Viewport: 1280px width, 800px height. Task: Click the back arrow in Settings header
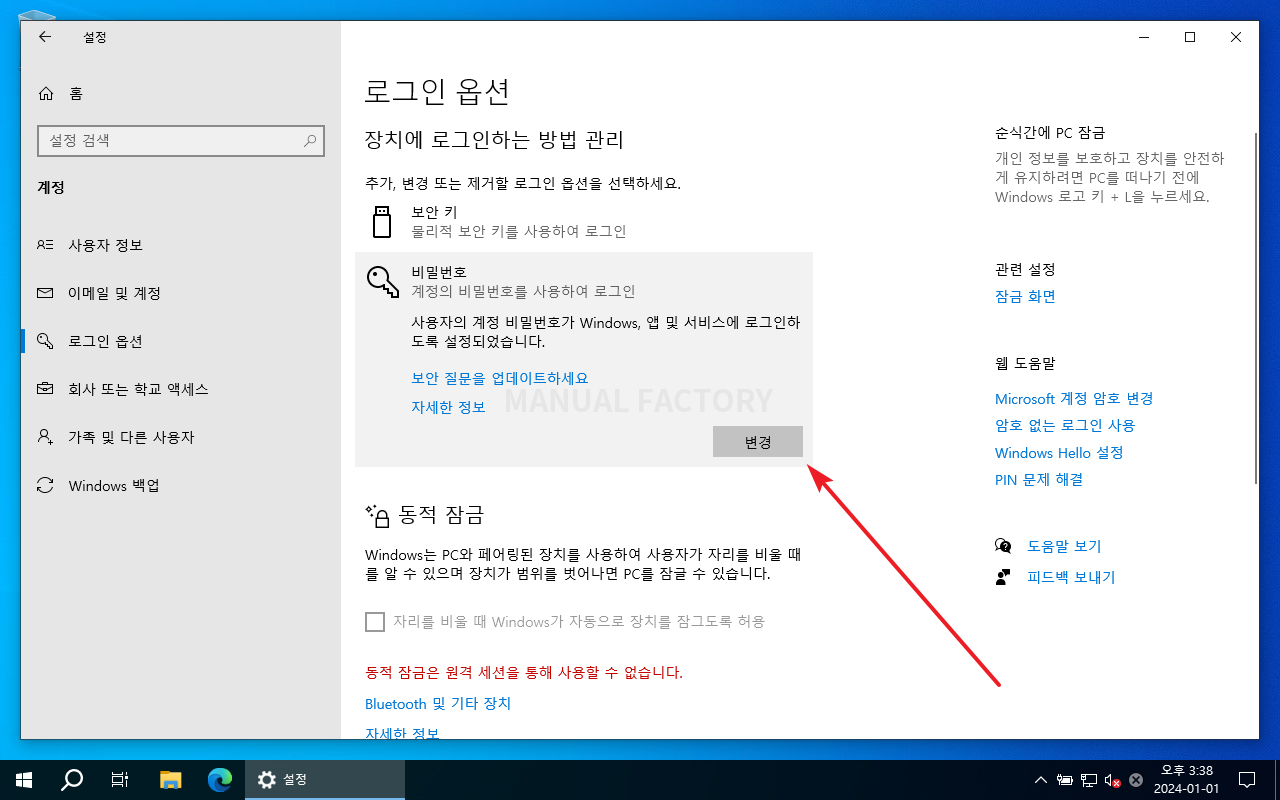click(x=44, y=37)
